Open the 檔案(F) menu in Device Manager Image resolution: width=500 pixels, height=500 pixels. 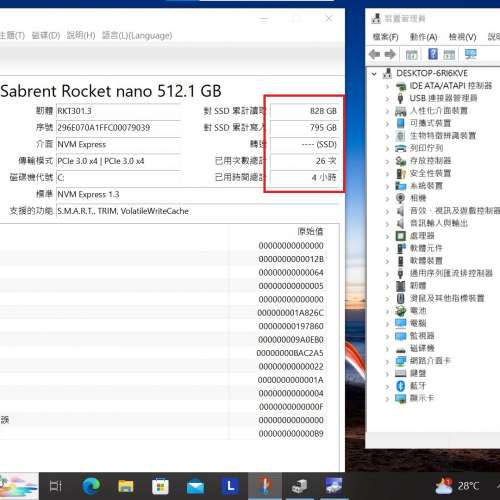click(x=386, y=37)
